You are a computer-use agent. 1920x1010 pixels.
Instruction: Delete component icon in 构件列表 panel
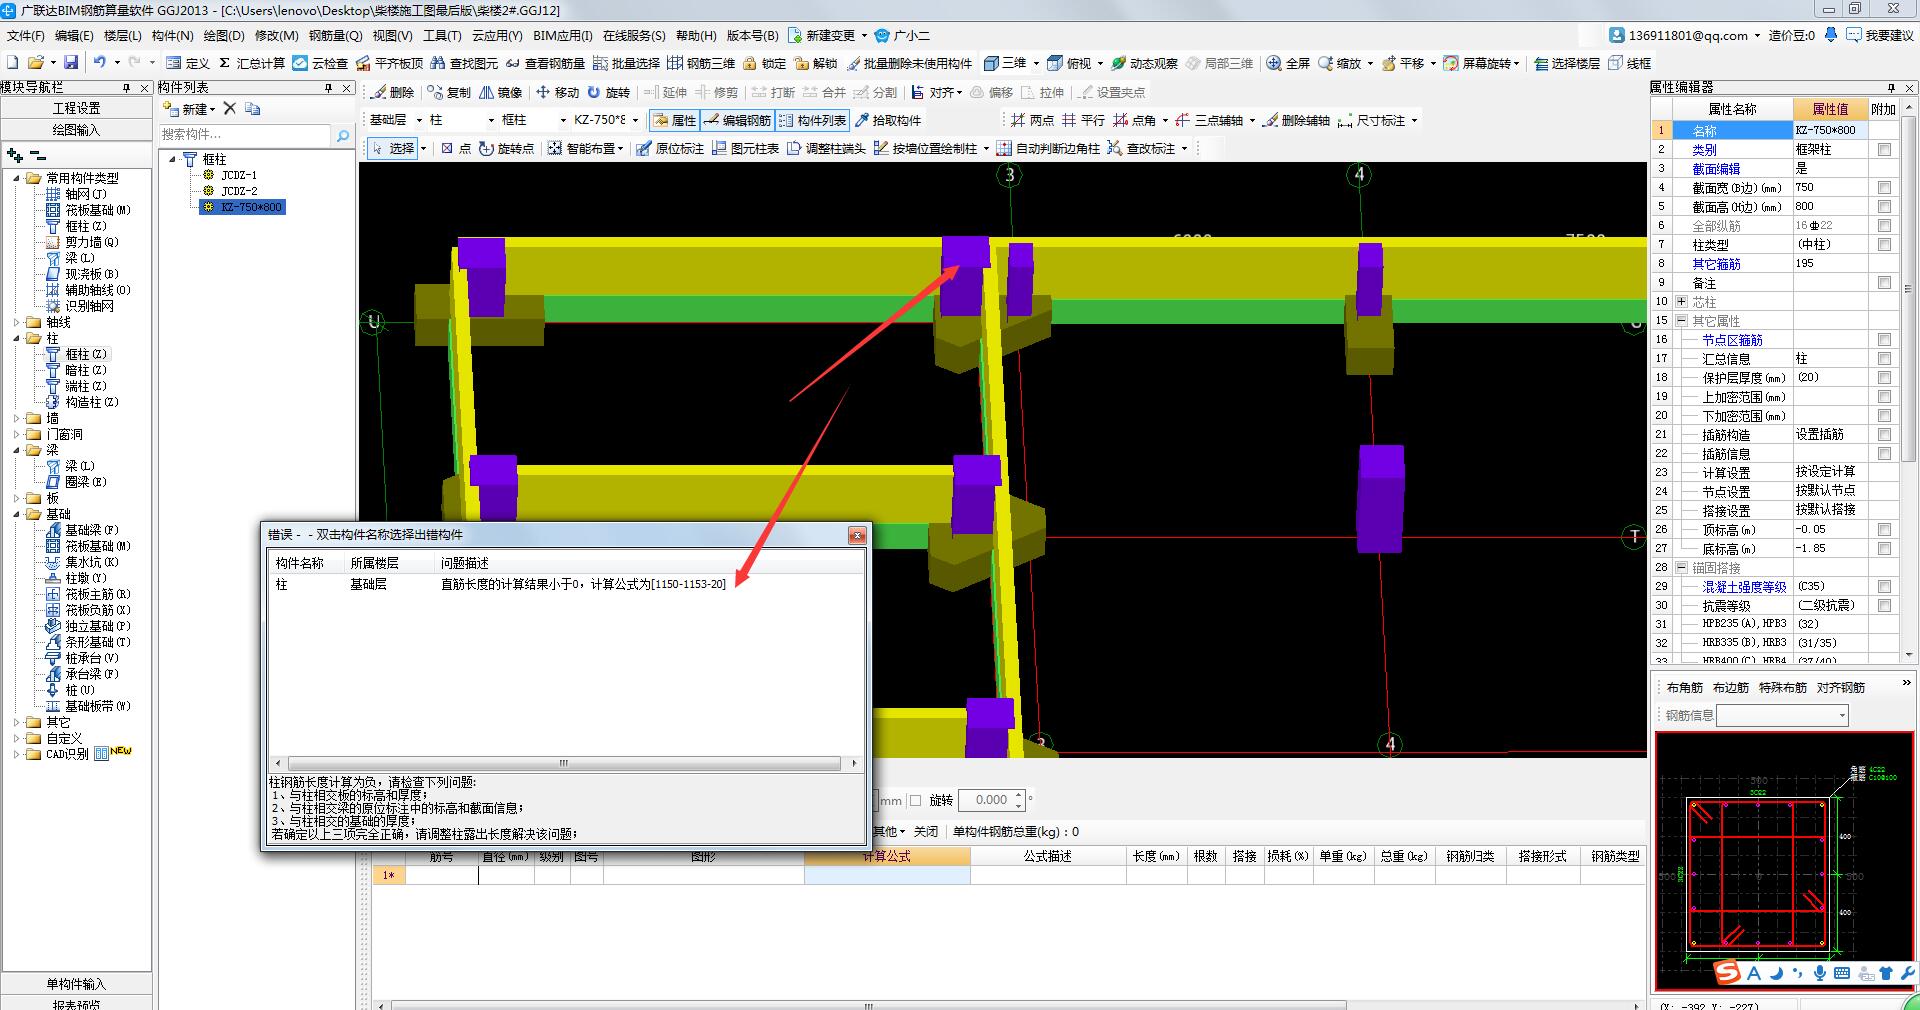(x=230, y=108)
